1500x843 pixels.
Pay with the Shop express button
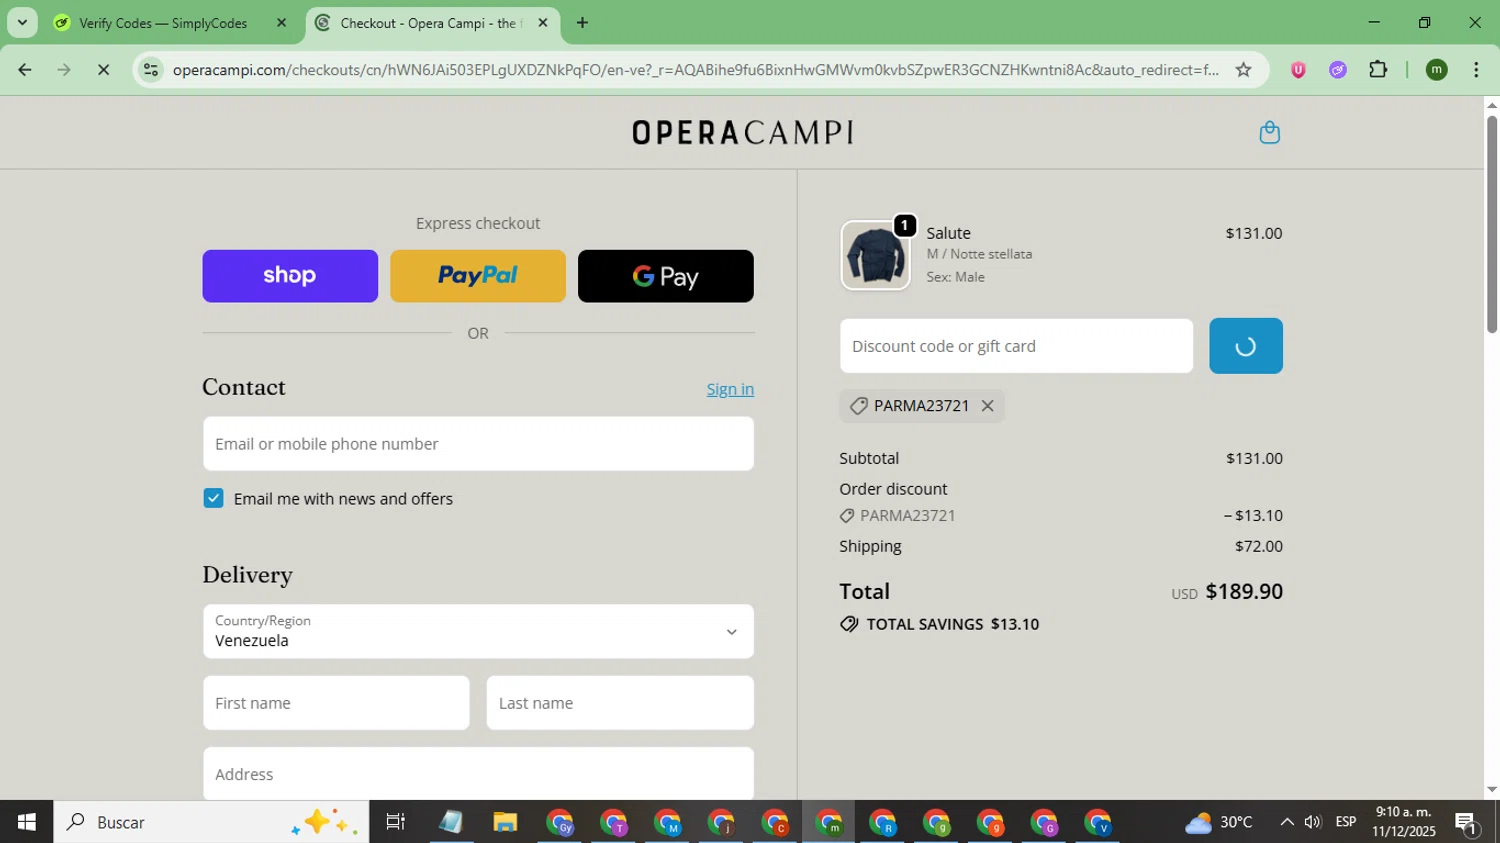tap(290, 276)
